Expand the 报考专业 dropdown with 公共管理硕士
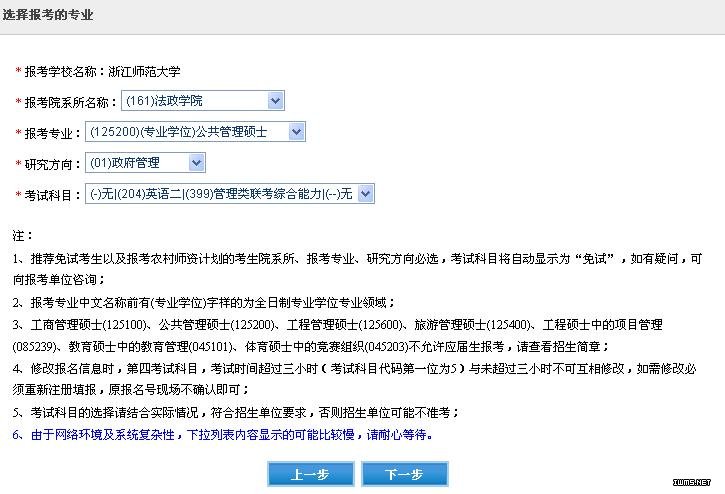The image size is (725, 494). click(195, 132)
